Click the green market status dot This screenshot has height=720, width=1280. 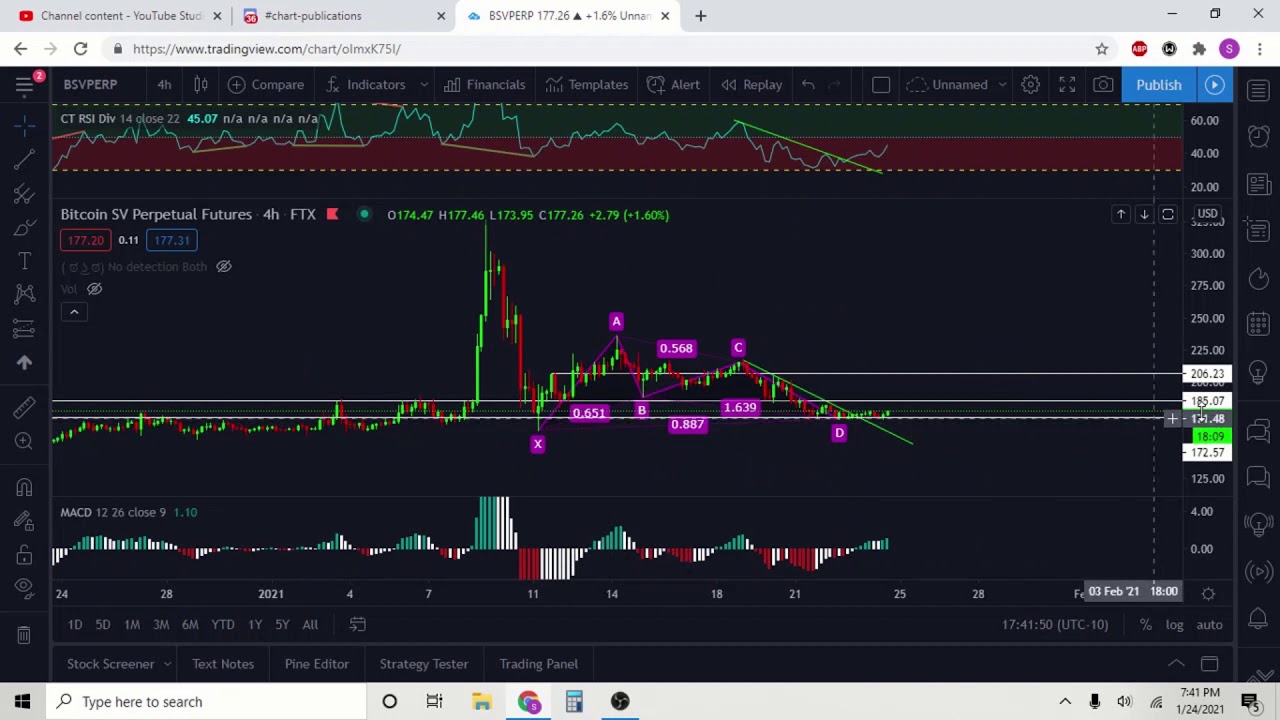click(364, 215)
